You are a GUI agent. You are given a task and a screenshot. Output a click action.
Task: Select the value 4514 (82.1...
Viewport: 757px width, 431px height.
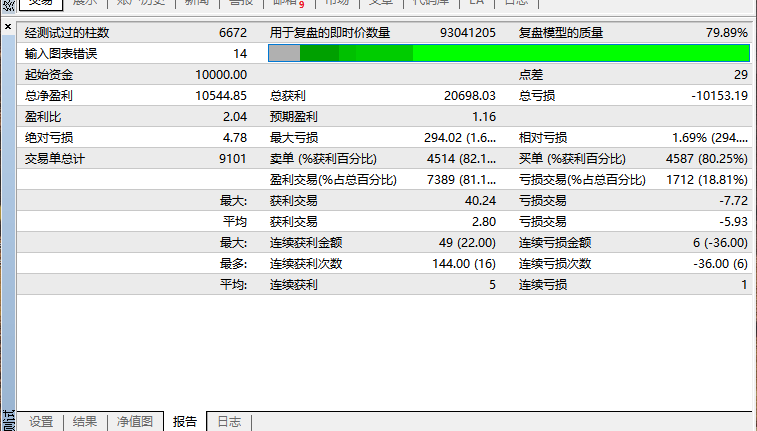pyautogui.click(x=462, y=159)
